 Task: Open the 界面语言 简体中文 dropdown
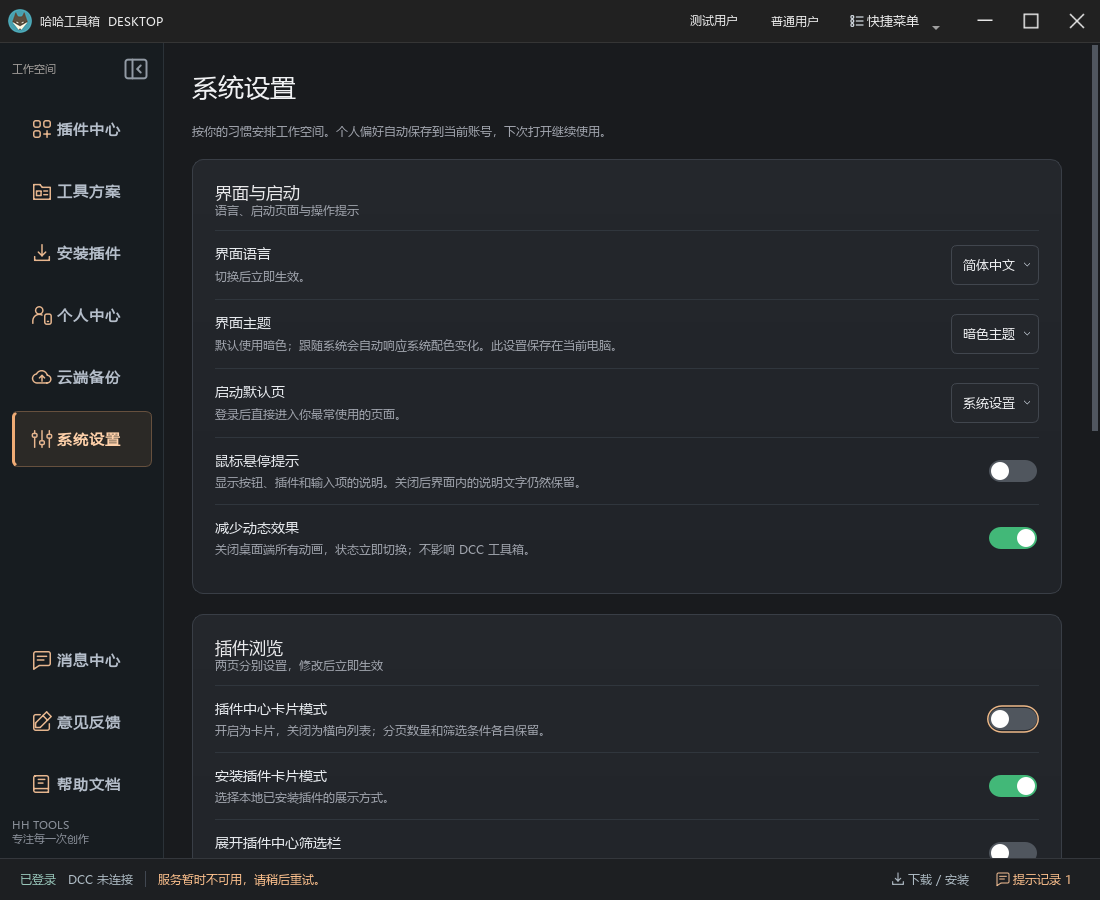pyautogui.click(x=994, y=265)
